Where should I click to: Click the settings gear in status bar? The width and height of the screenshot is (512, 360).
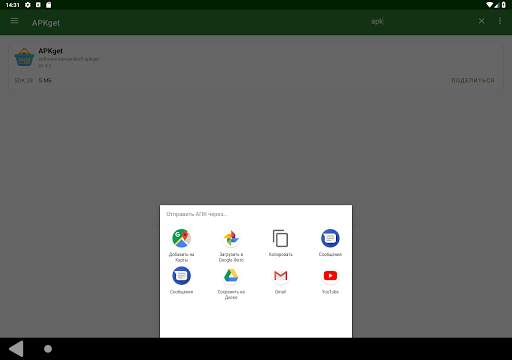point(28,5)
